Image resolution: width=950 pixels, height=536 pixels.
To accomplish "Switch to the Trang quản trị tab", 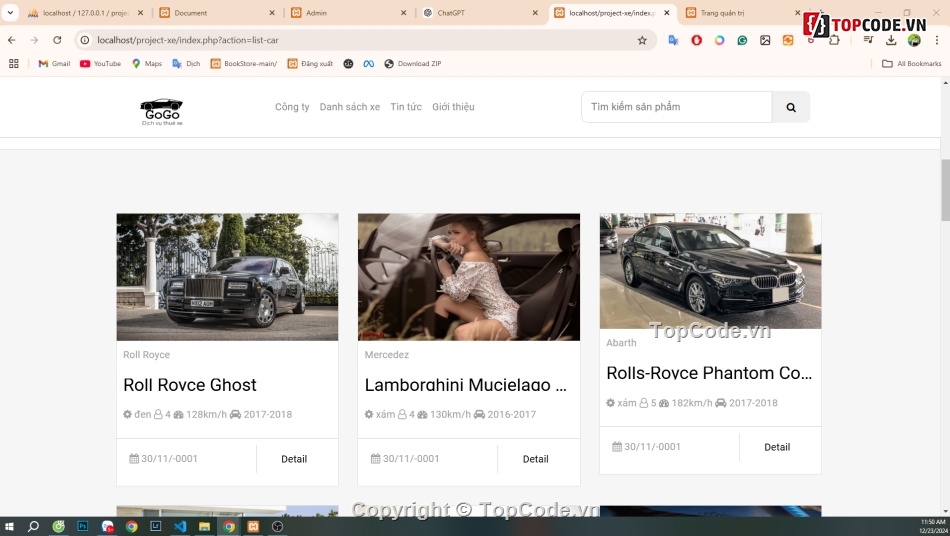I will (743, 13).
